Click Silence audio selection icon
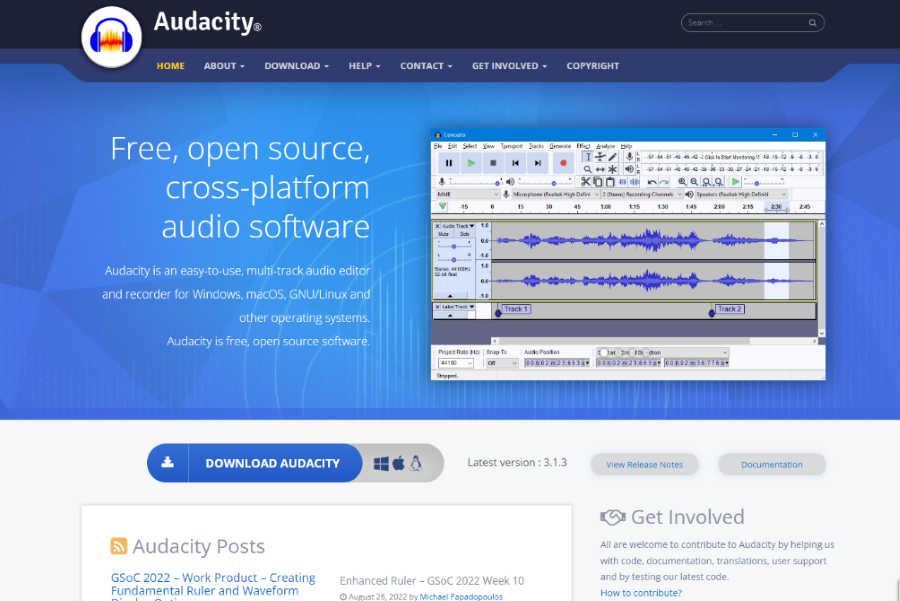The width and height of the screenshot is (900, 601). coord(634,182)
